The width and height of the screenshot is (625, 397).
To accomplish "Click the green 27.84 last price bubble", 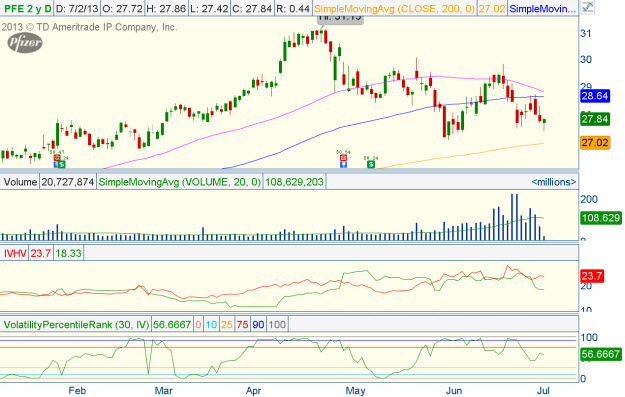I will tap(595, 119).
